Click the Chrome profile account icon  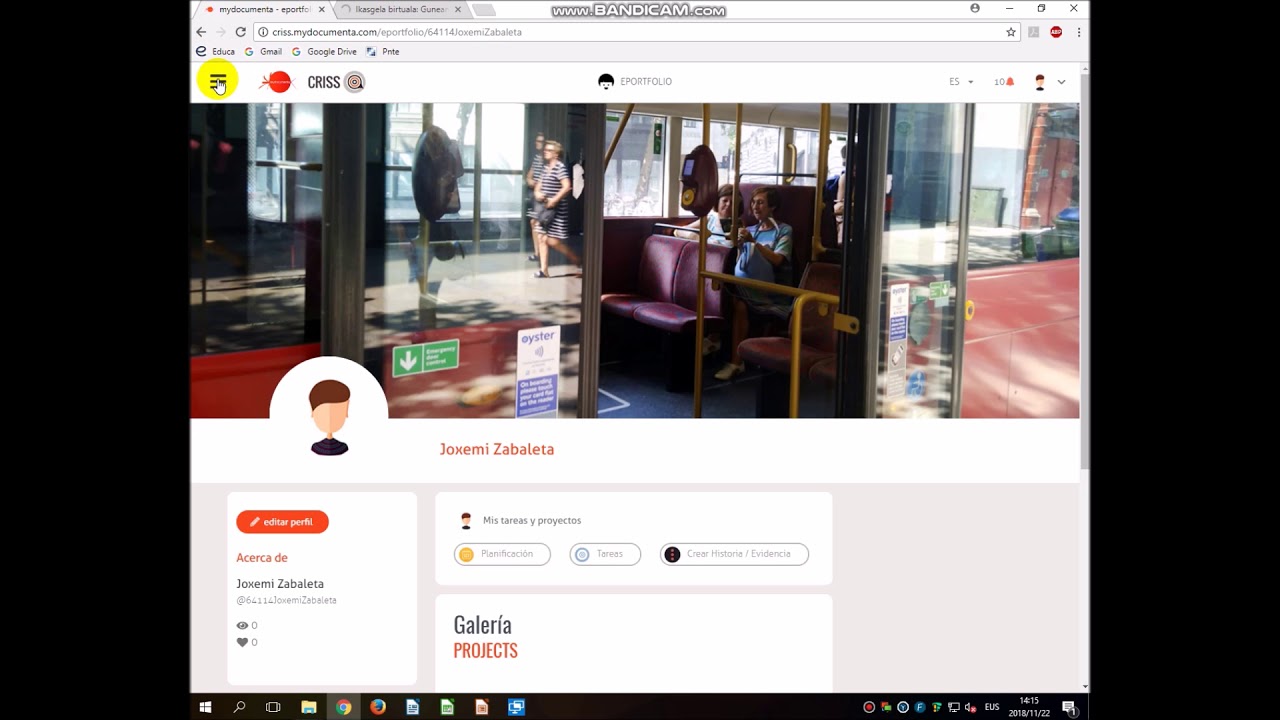click(x=975, y=8)
